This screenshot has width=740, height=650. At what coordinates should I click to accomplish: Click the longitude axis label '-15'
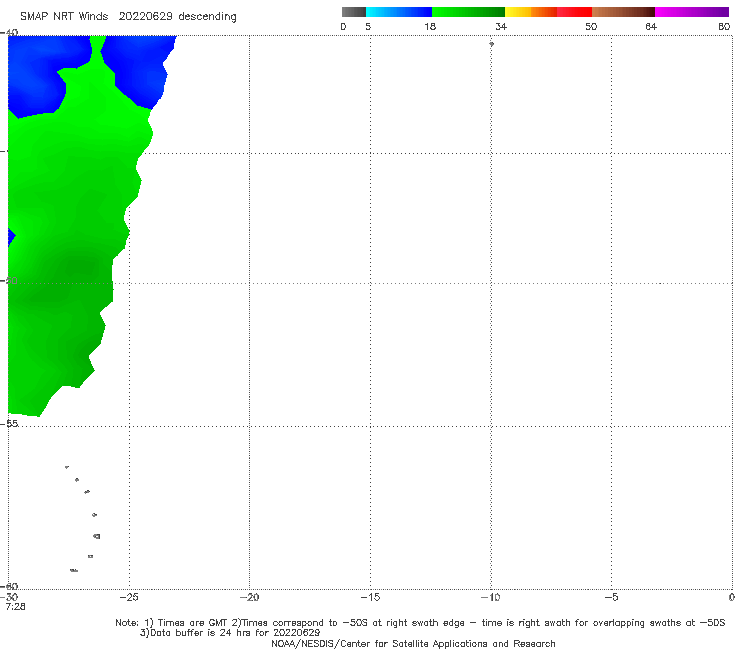coord(370,597)
